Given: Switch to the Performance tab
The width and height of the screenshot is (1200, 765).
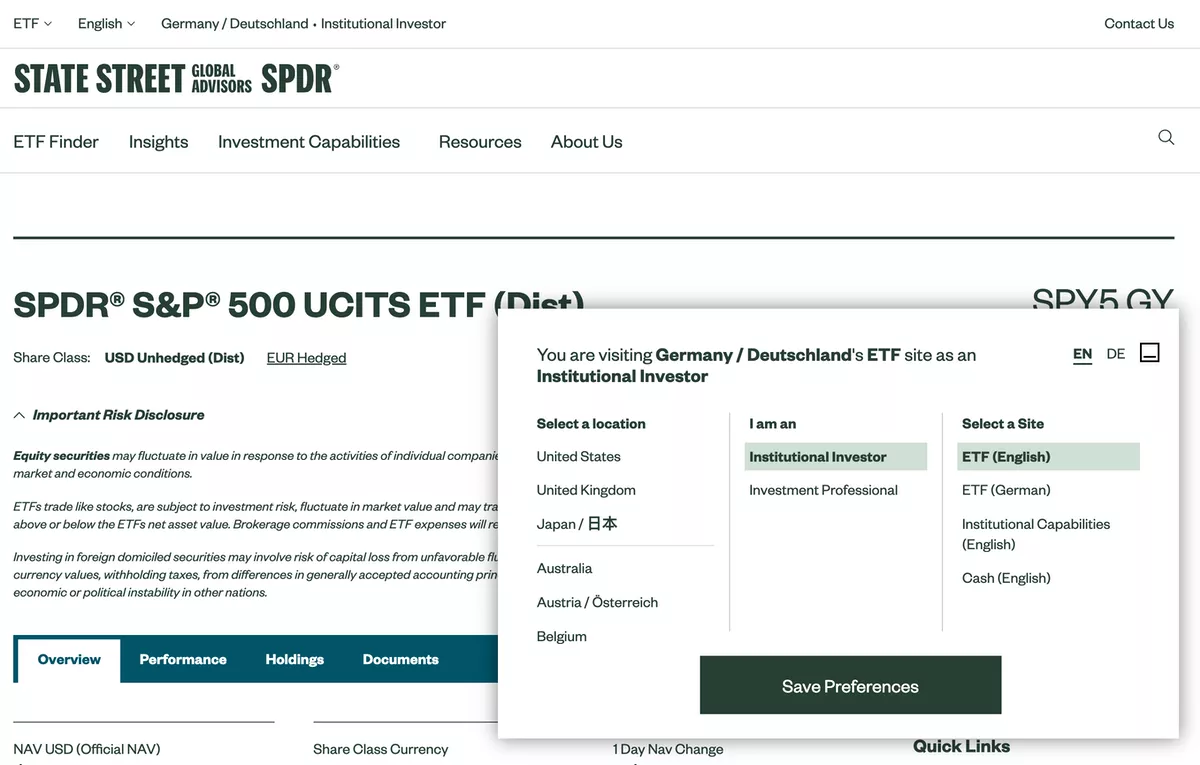Looking at the screenshot, I should click(183, 660).
